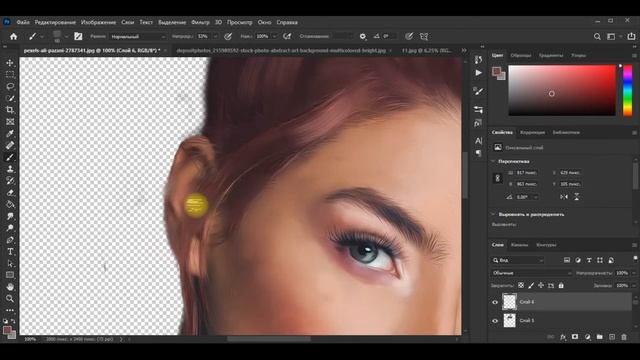Toggle pixel layer filter
The width and height of the screenshot is (640, 360).
point(567,260)
